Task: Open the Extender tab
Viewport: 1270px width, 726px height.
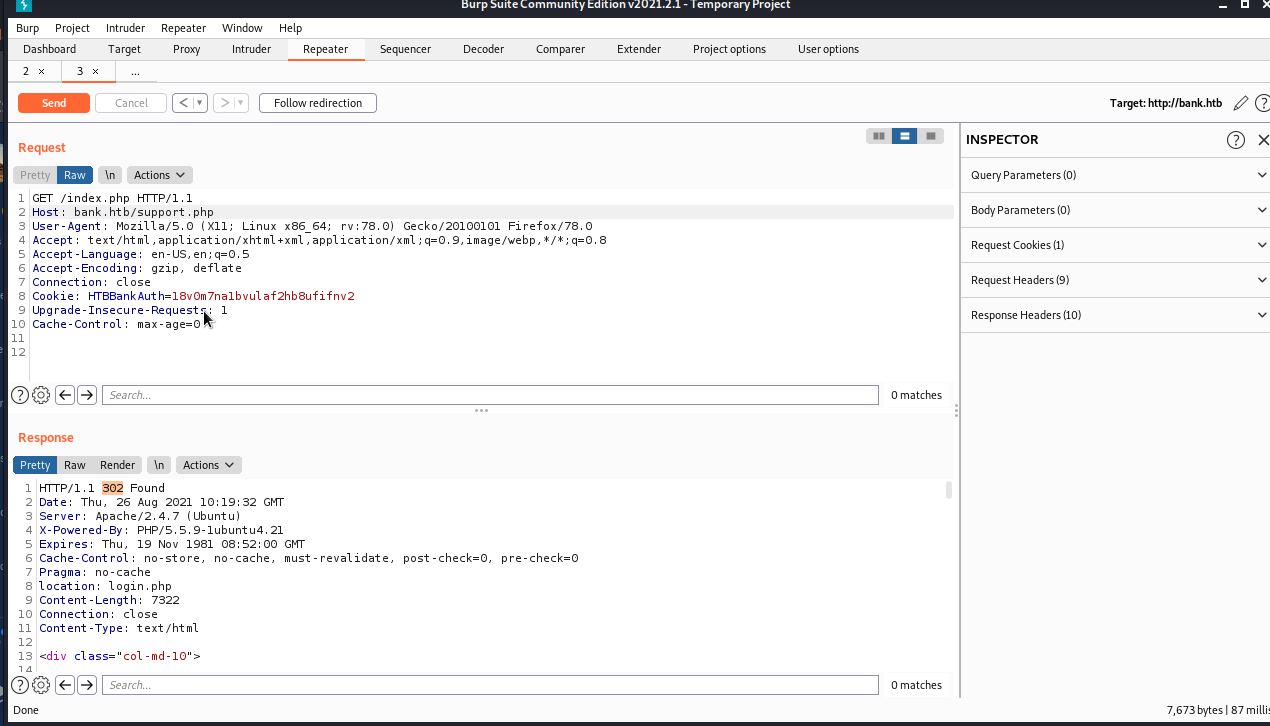Action: (x=639, y=49)
